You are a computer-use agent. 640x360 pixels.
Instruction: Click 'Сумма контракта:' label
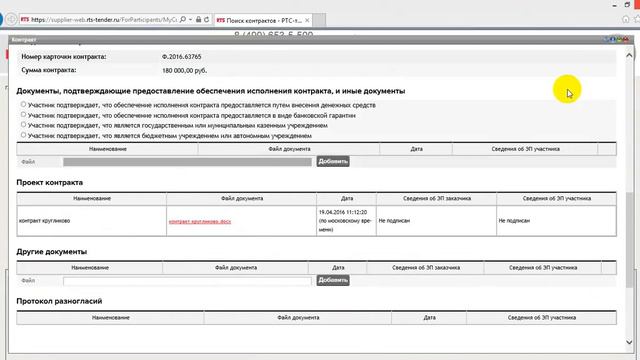pyautogui.click(x=49, y=70)
